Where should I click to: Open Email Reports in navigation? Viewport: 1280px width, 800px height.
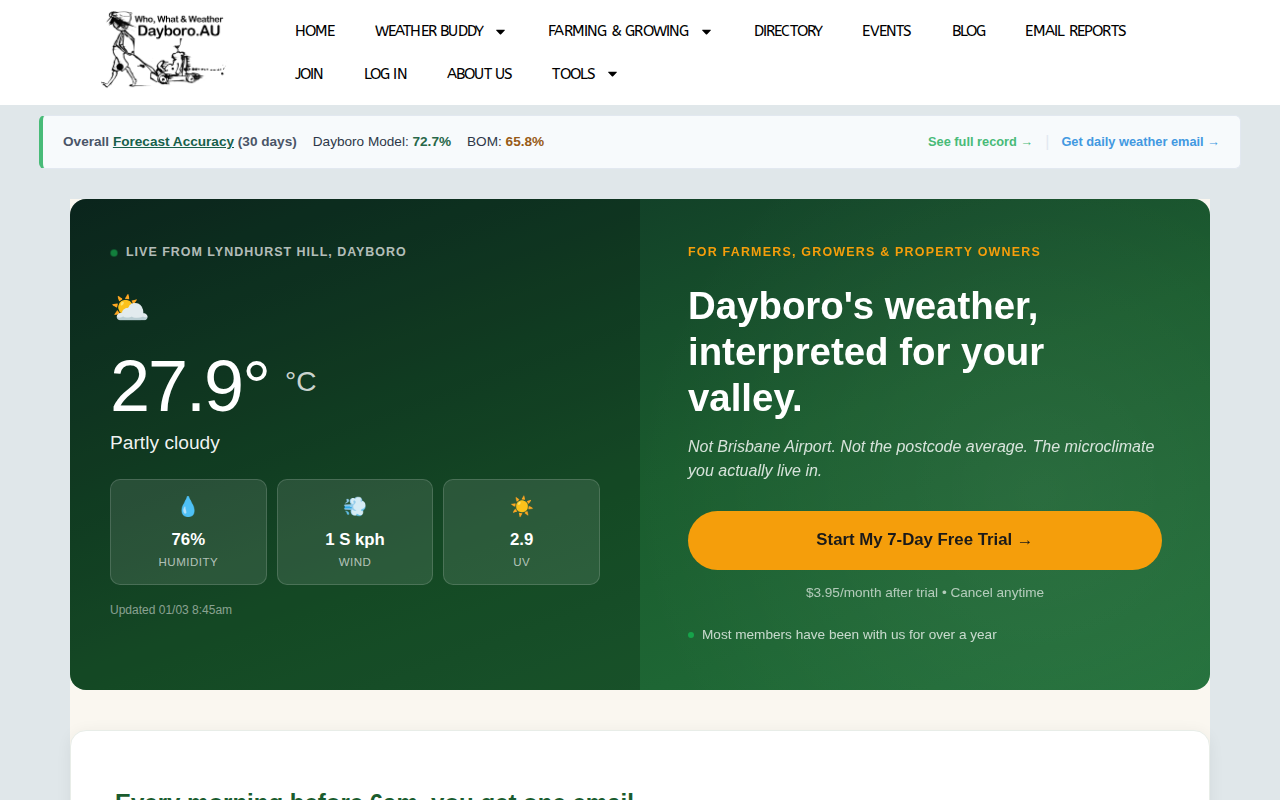[x=1076, y=31]
